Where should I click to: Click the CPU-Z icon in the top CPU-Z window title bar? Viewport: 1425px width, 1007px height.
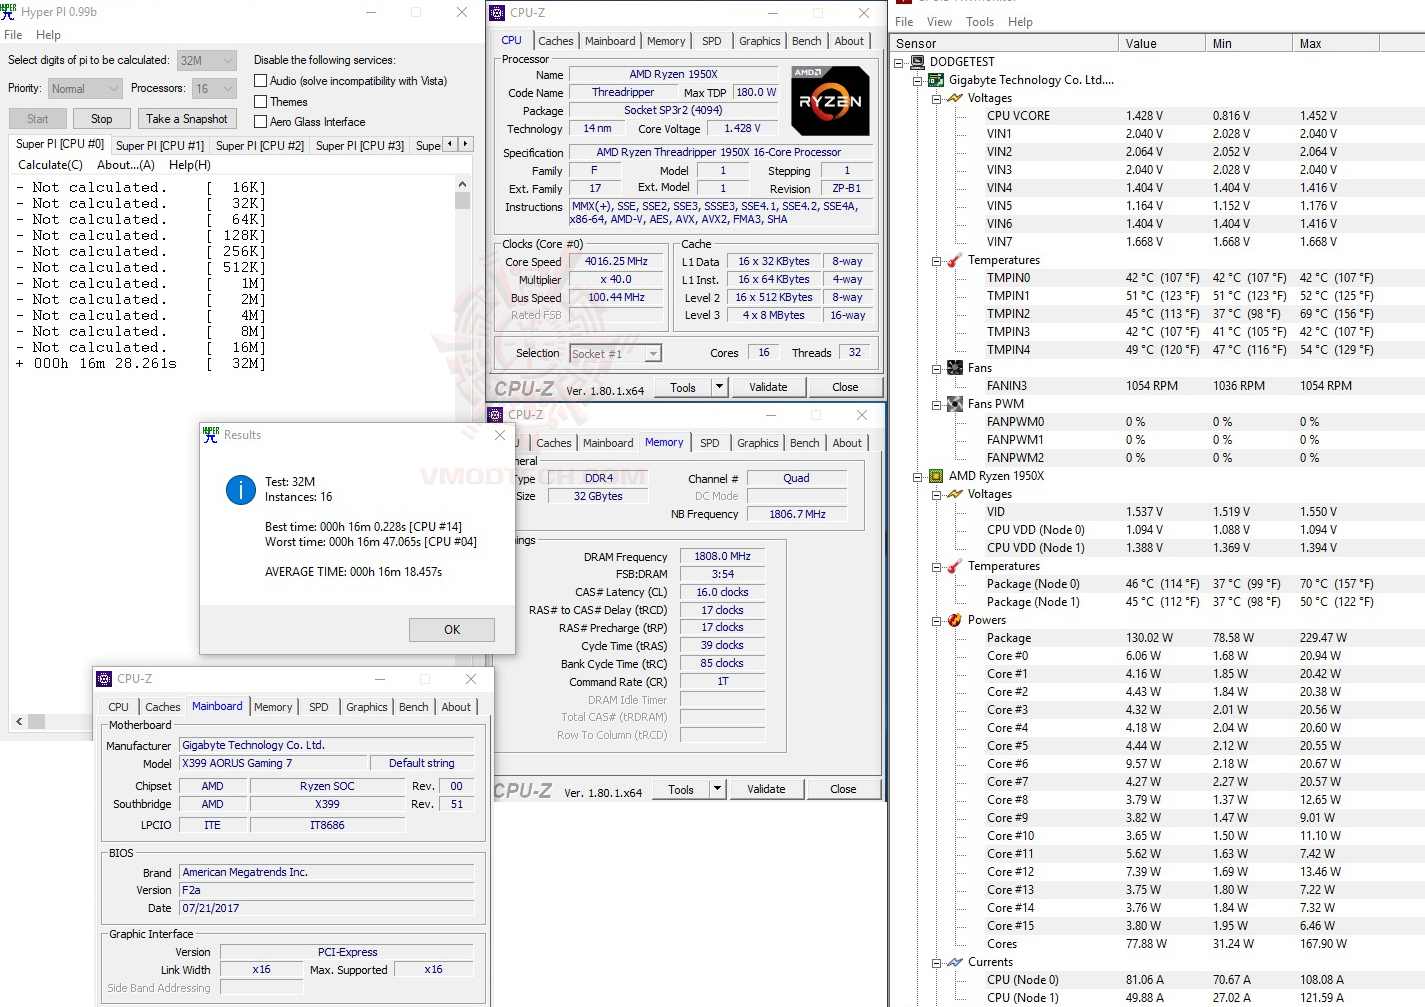tap(497, 13)
